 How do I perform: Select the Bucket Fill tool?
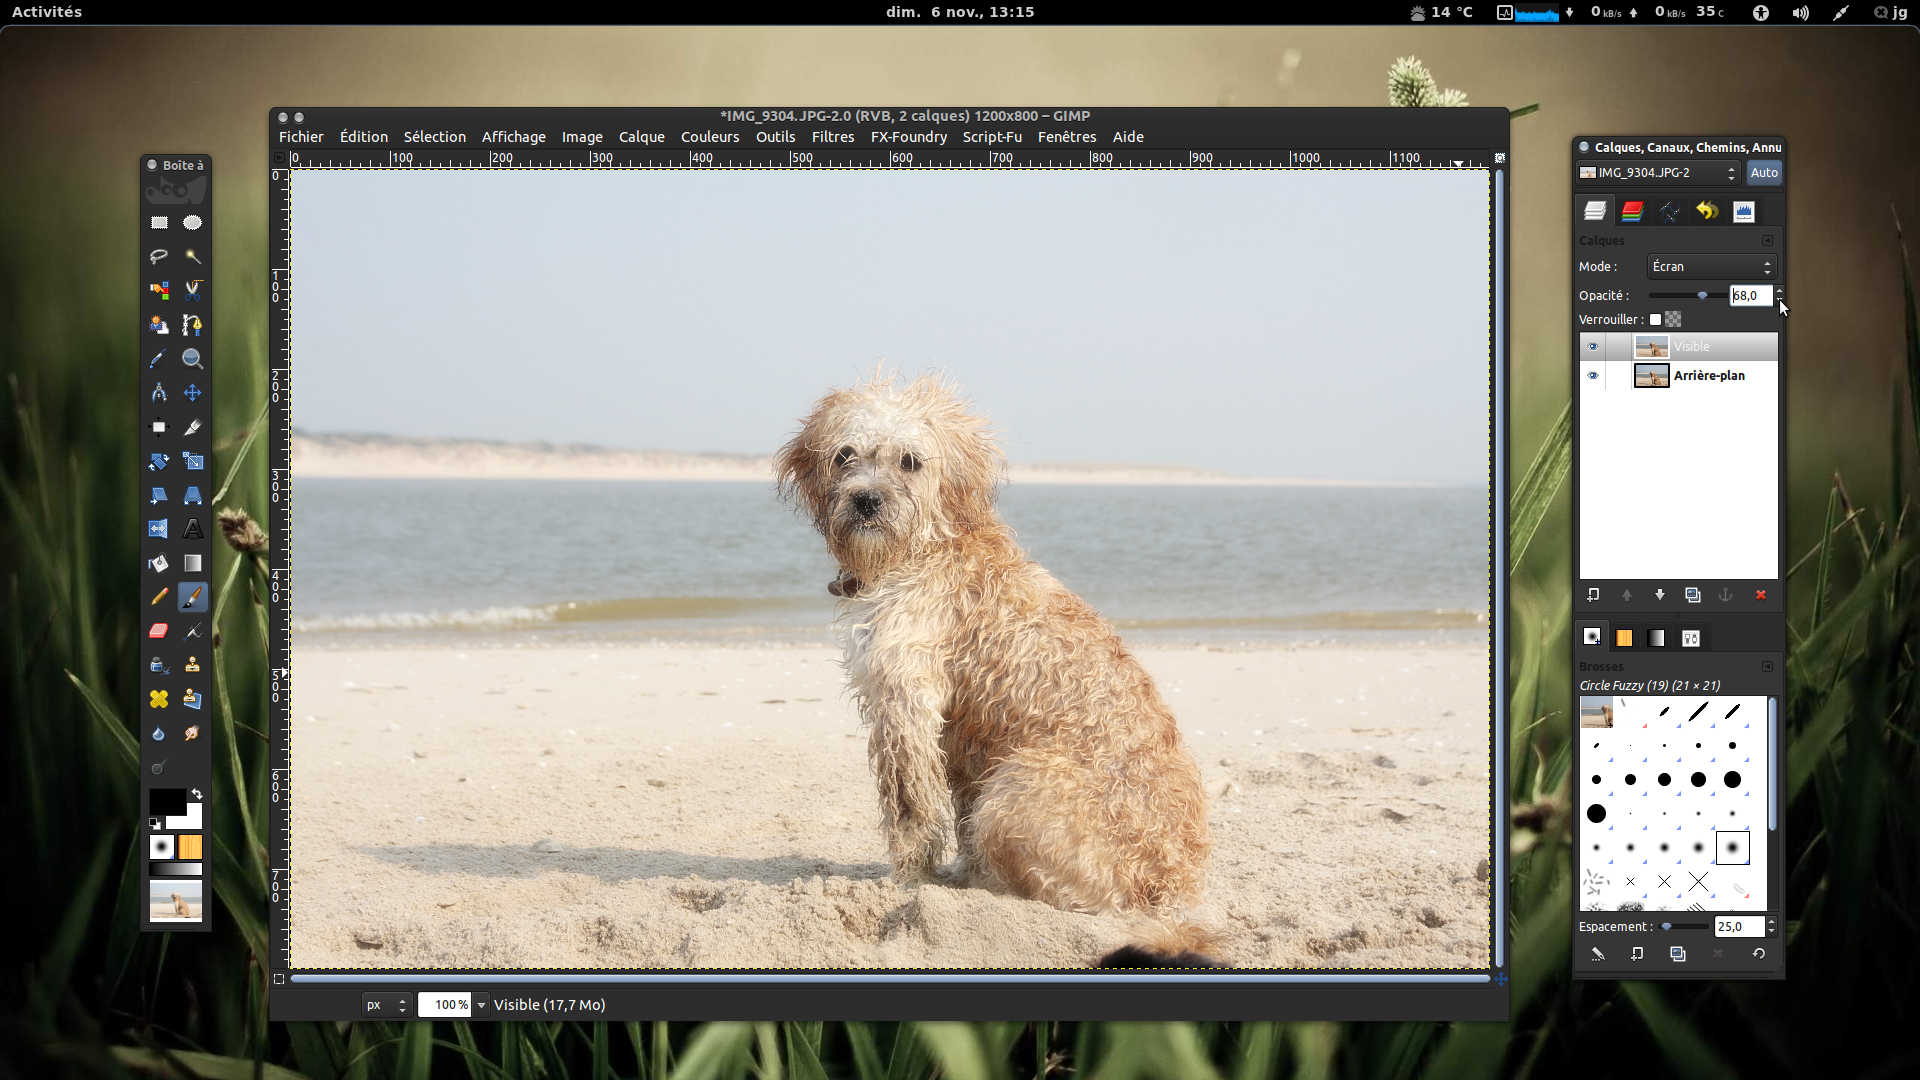159,563
